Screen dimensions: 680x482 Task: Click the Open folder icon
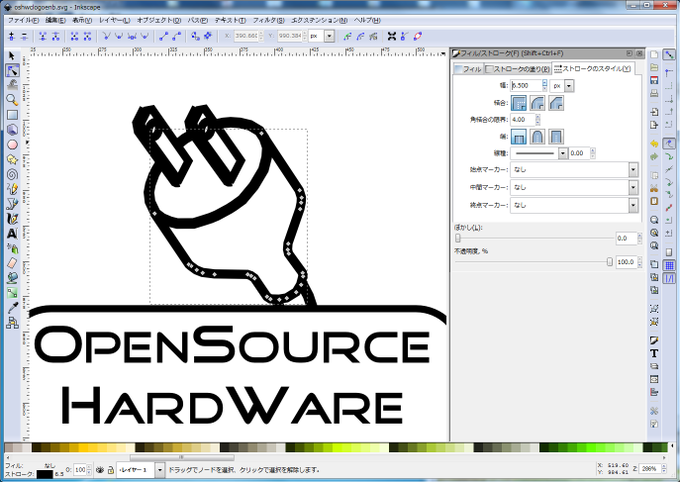(x=654, y=67)
